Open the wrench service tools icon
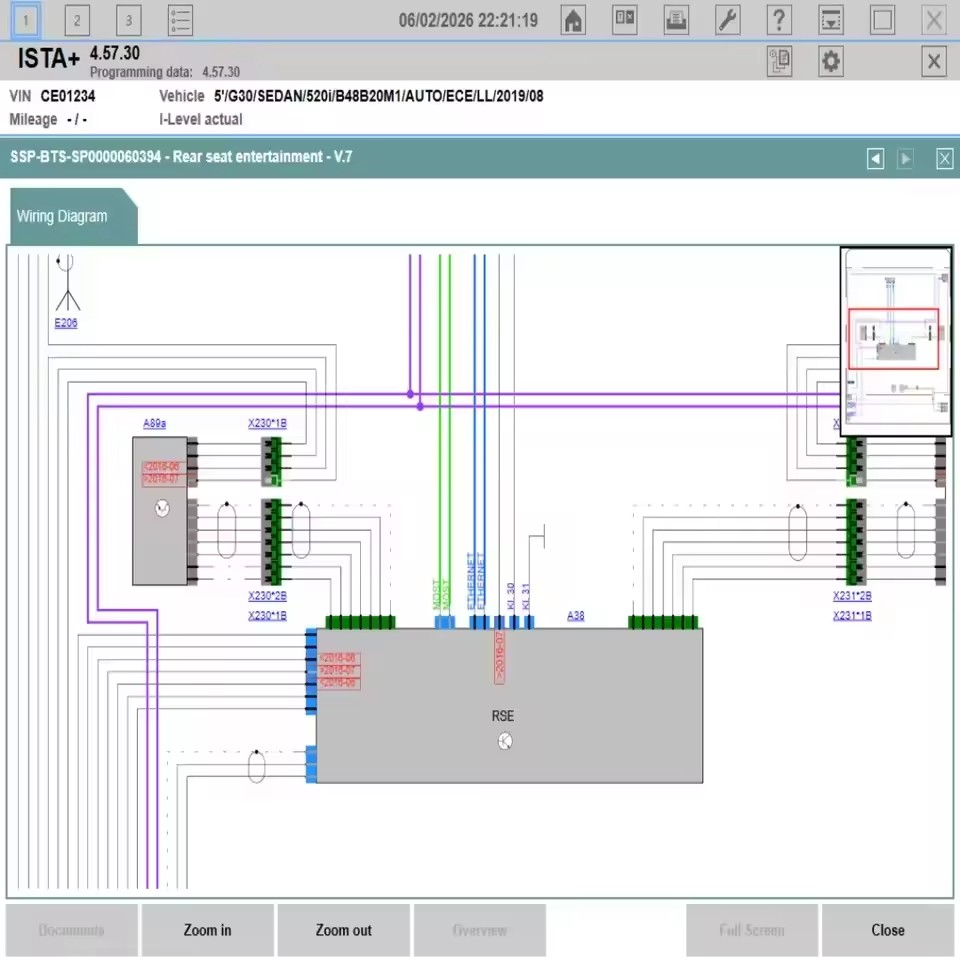The image size is (960, 960). click(x=727, y=21)
